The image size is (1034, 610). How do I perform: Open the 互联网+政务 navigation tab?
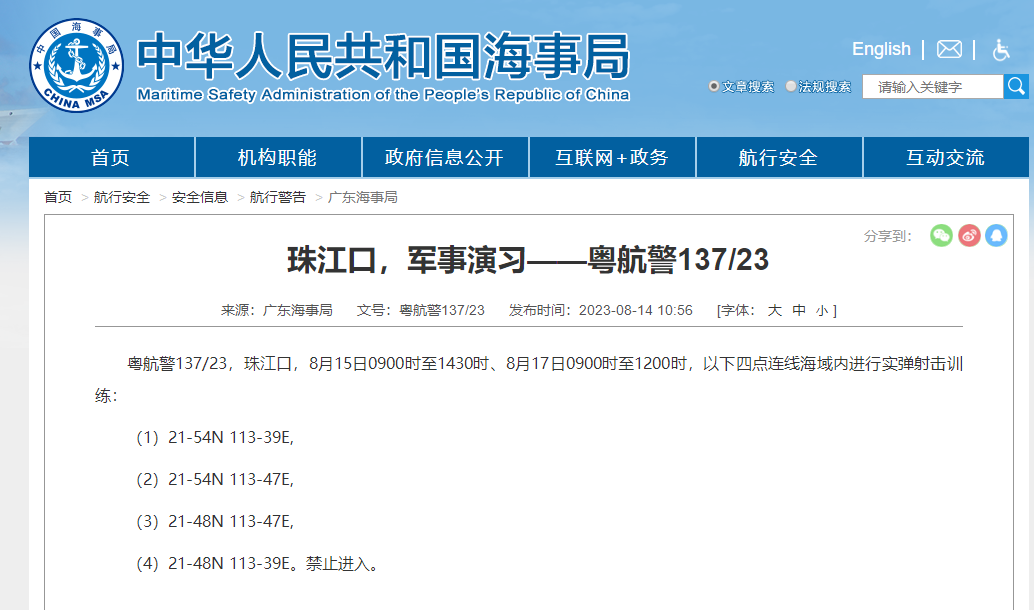pyautogui.click(x=612, y=157)
